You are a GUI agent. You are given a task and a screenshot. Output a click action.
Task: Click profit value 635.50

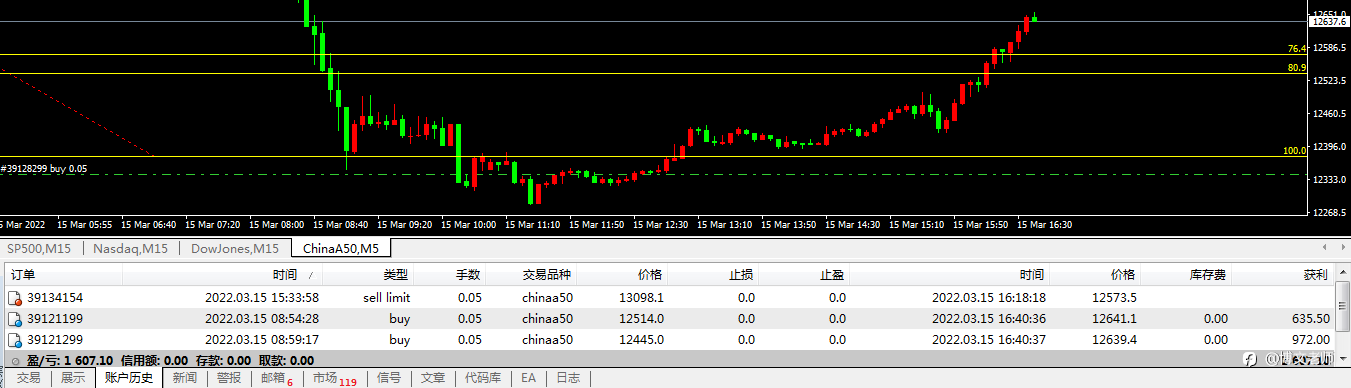pyautogui.click(x=1310, y=320)
